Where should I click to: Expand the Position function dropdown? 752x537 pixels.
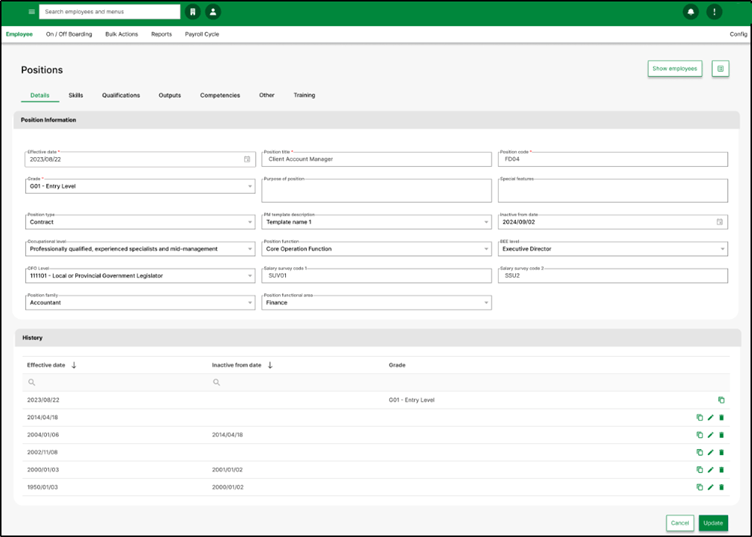coord(376,249)
